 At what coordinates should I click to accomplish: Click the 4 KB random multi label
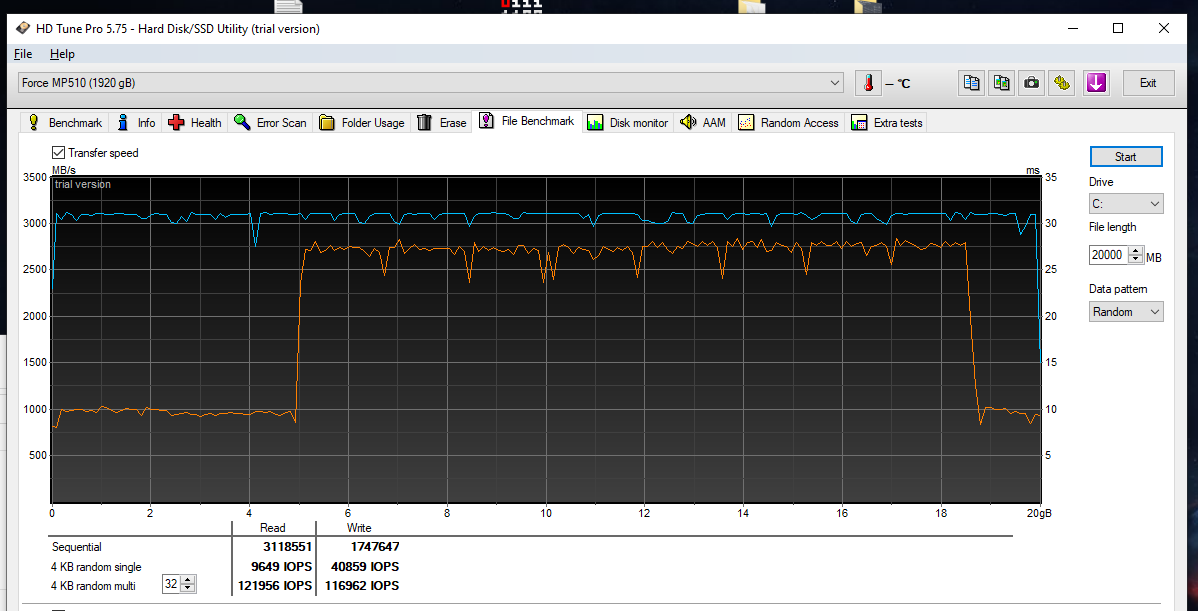[93, 586]
